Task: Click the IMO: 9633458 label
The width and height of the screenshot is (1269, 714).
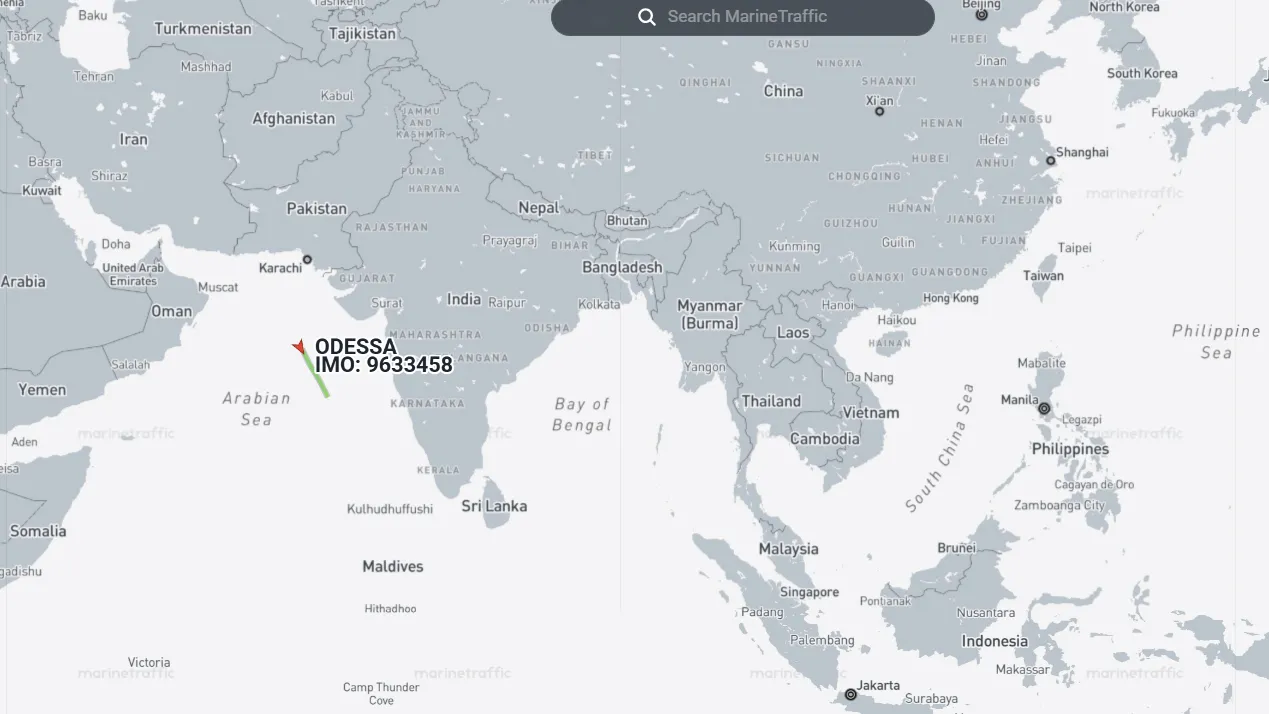Action: click(384, 365)
